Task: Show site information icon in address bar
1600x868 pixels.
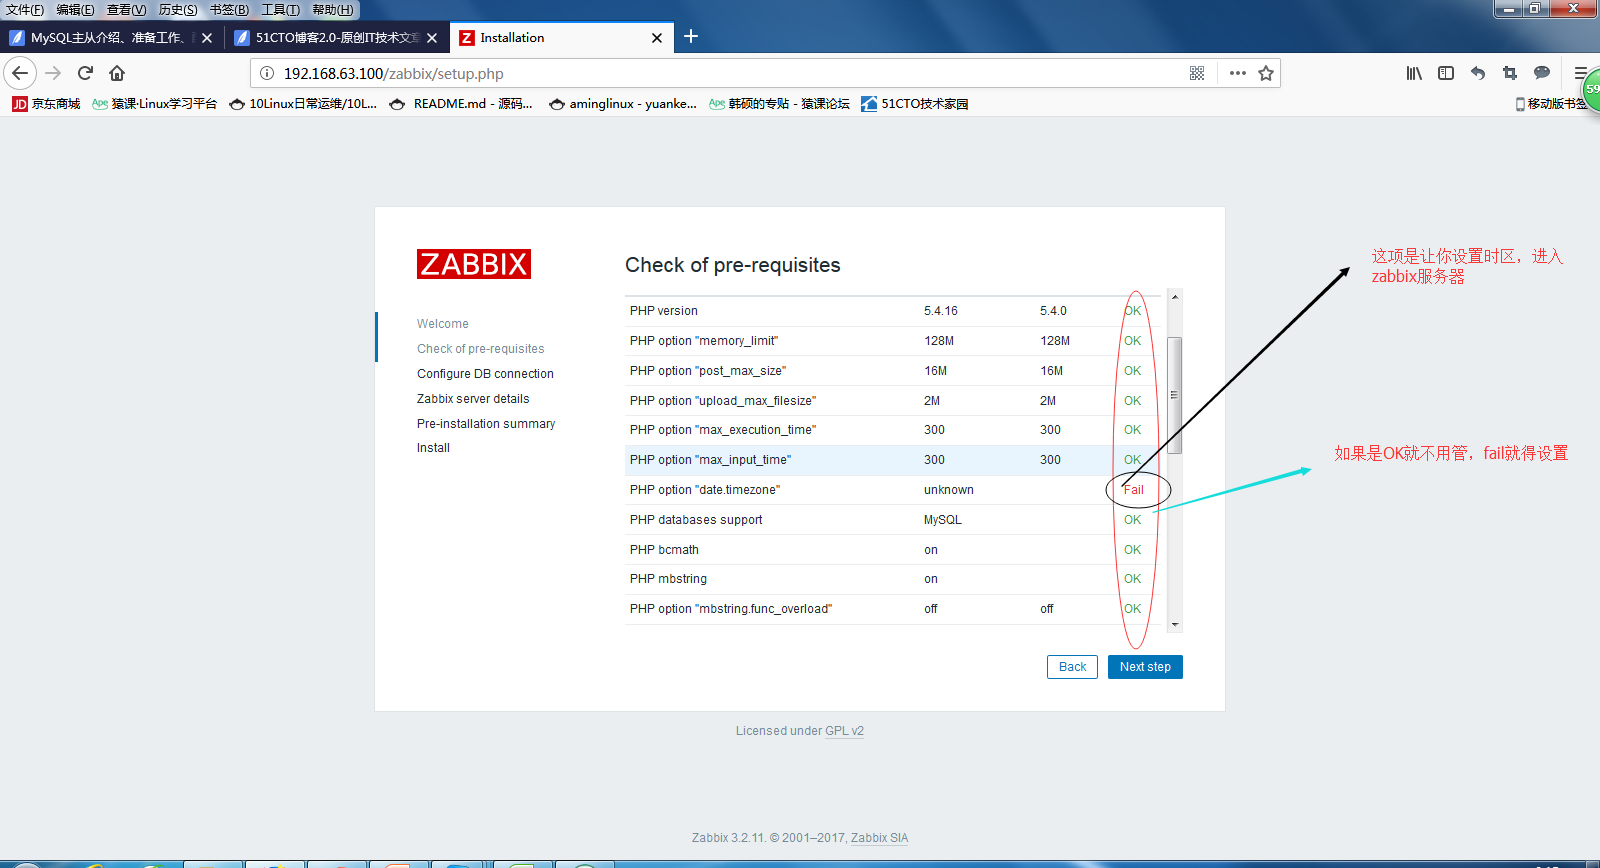Action: tap(267, 73)
